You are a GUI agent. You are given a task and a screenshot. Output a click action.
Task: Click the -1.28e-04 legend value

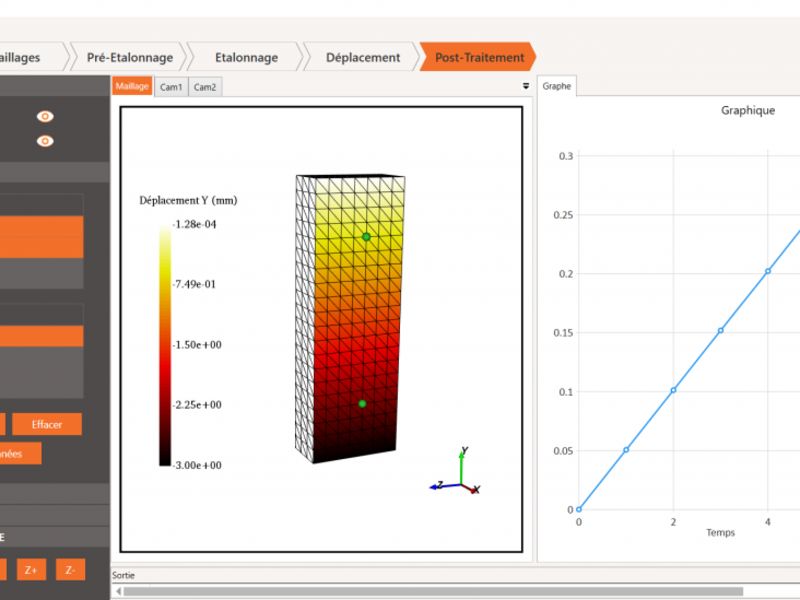[x=194, y=224]
